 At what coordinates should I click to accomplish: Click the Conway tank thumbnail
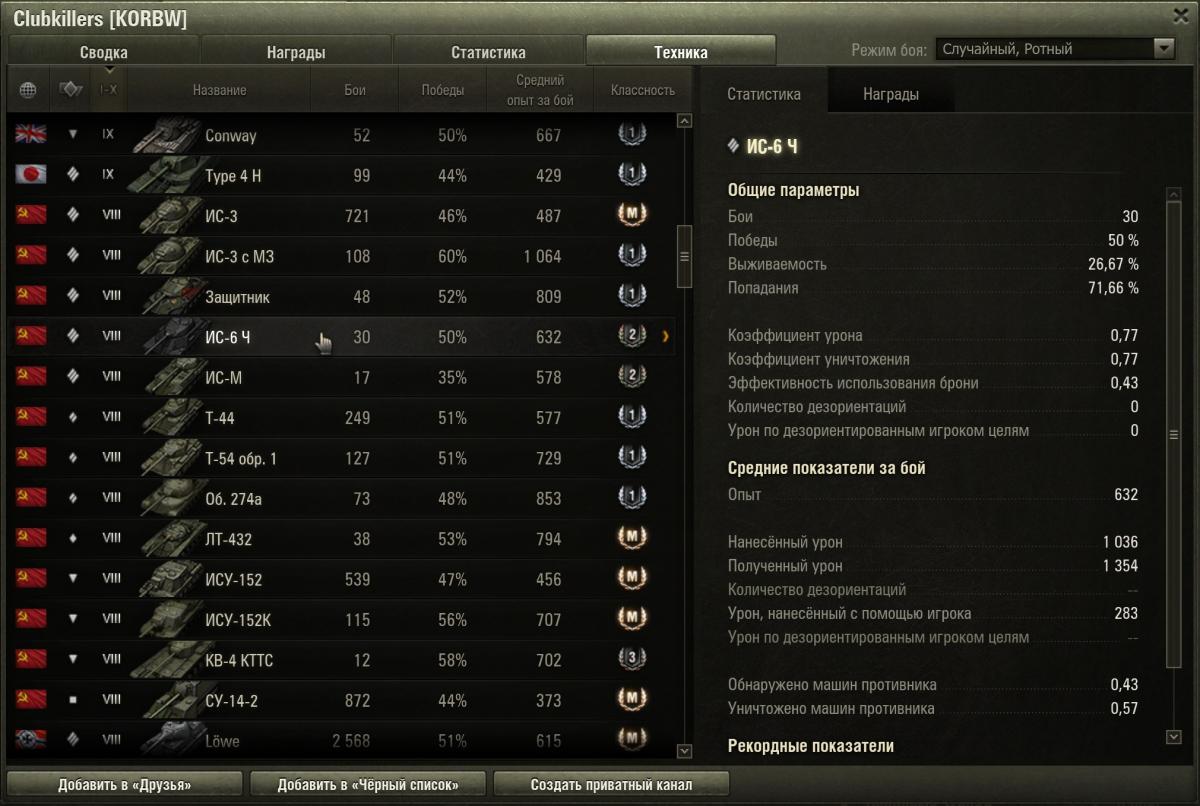point(165,135)
